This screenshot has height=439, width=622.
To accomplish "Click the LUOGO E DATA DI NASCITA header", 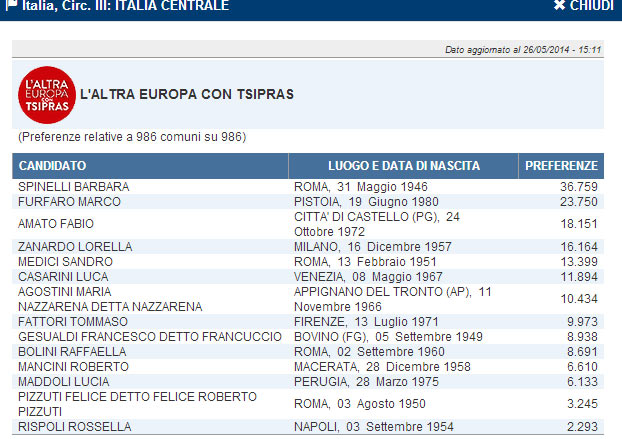I will pos(403,166).
